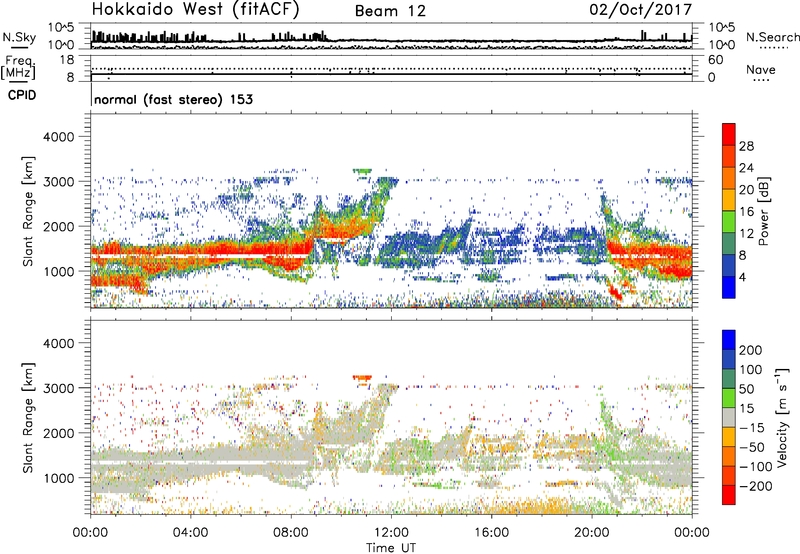Select 'normal (fast stereo) 153' text
Screen dimensions: 800x554
[173, 99]
